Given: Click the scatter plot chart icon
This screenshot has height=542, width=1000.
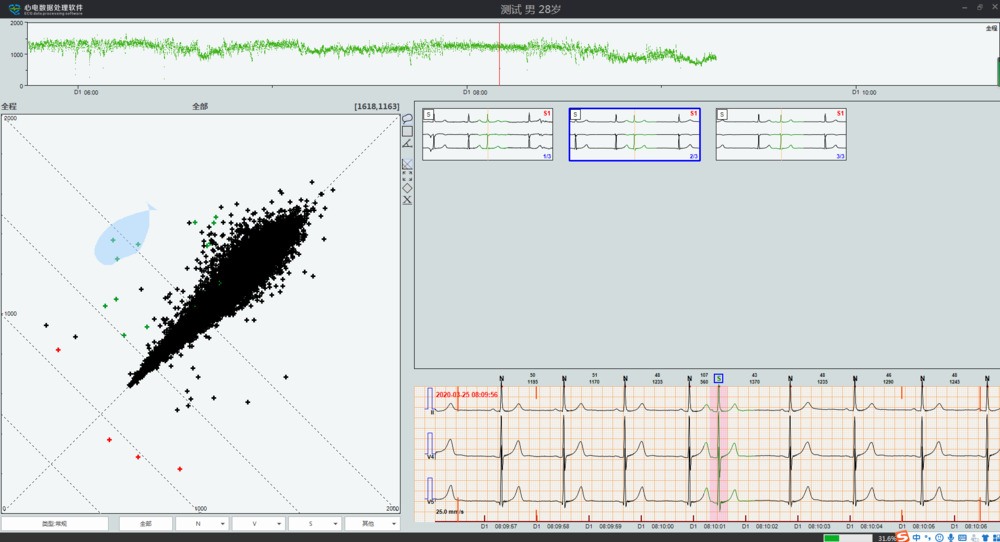Looking at the screenshot, I should (407, 163).
